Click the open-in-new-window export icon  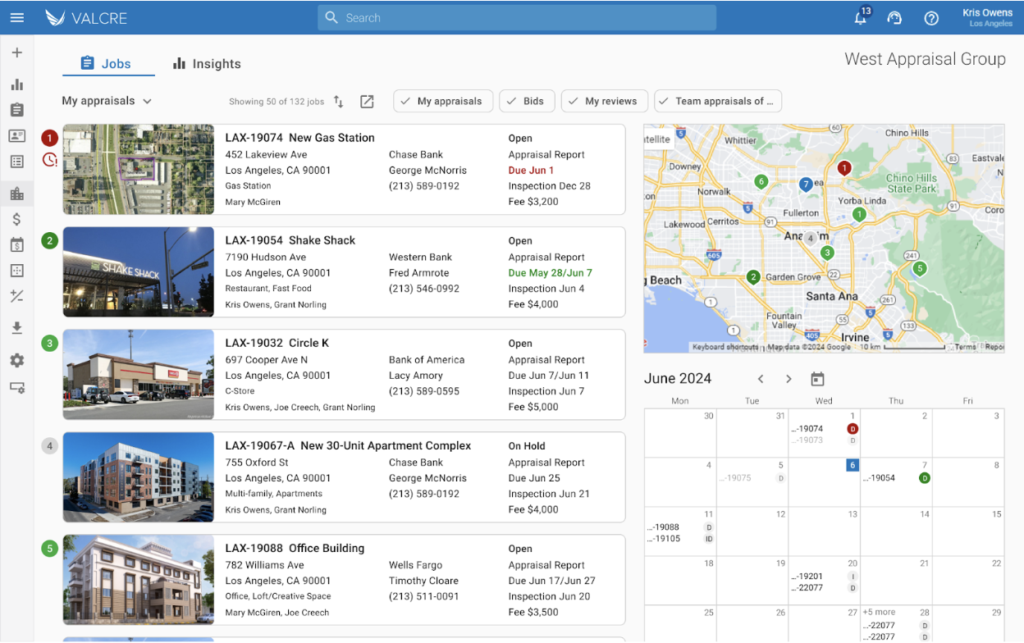coord(367,101)
